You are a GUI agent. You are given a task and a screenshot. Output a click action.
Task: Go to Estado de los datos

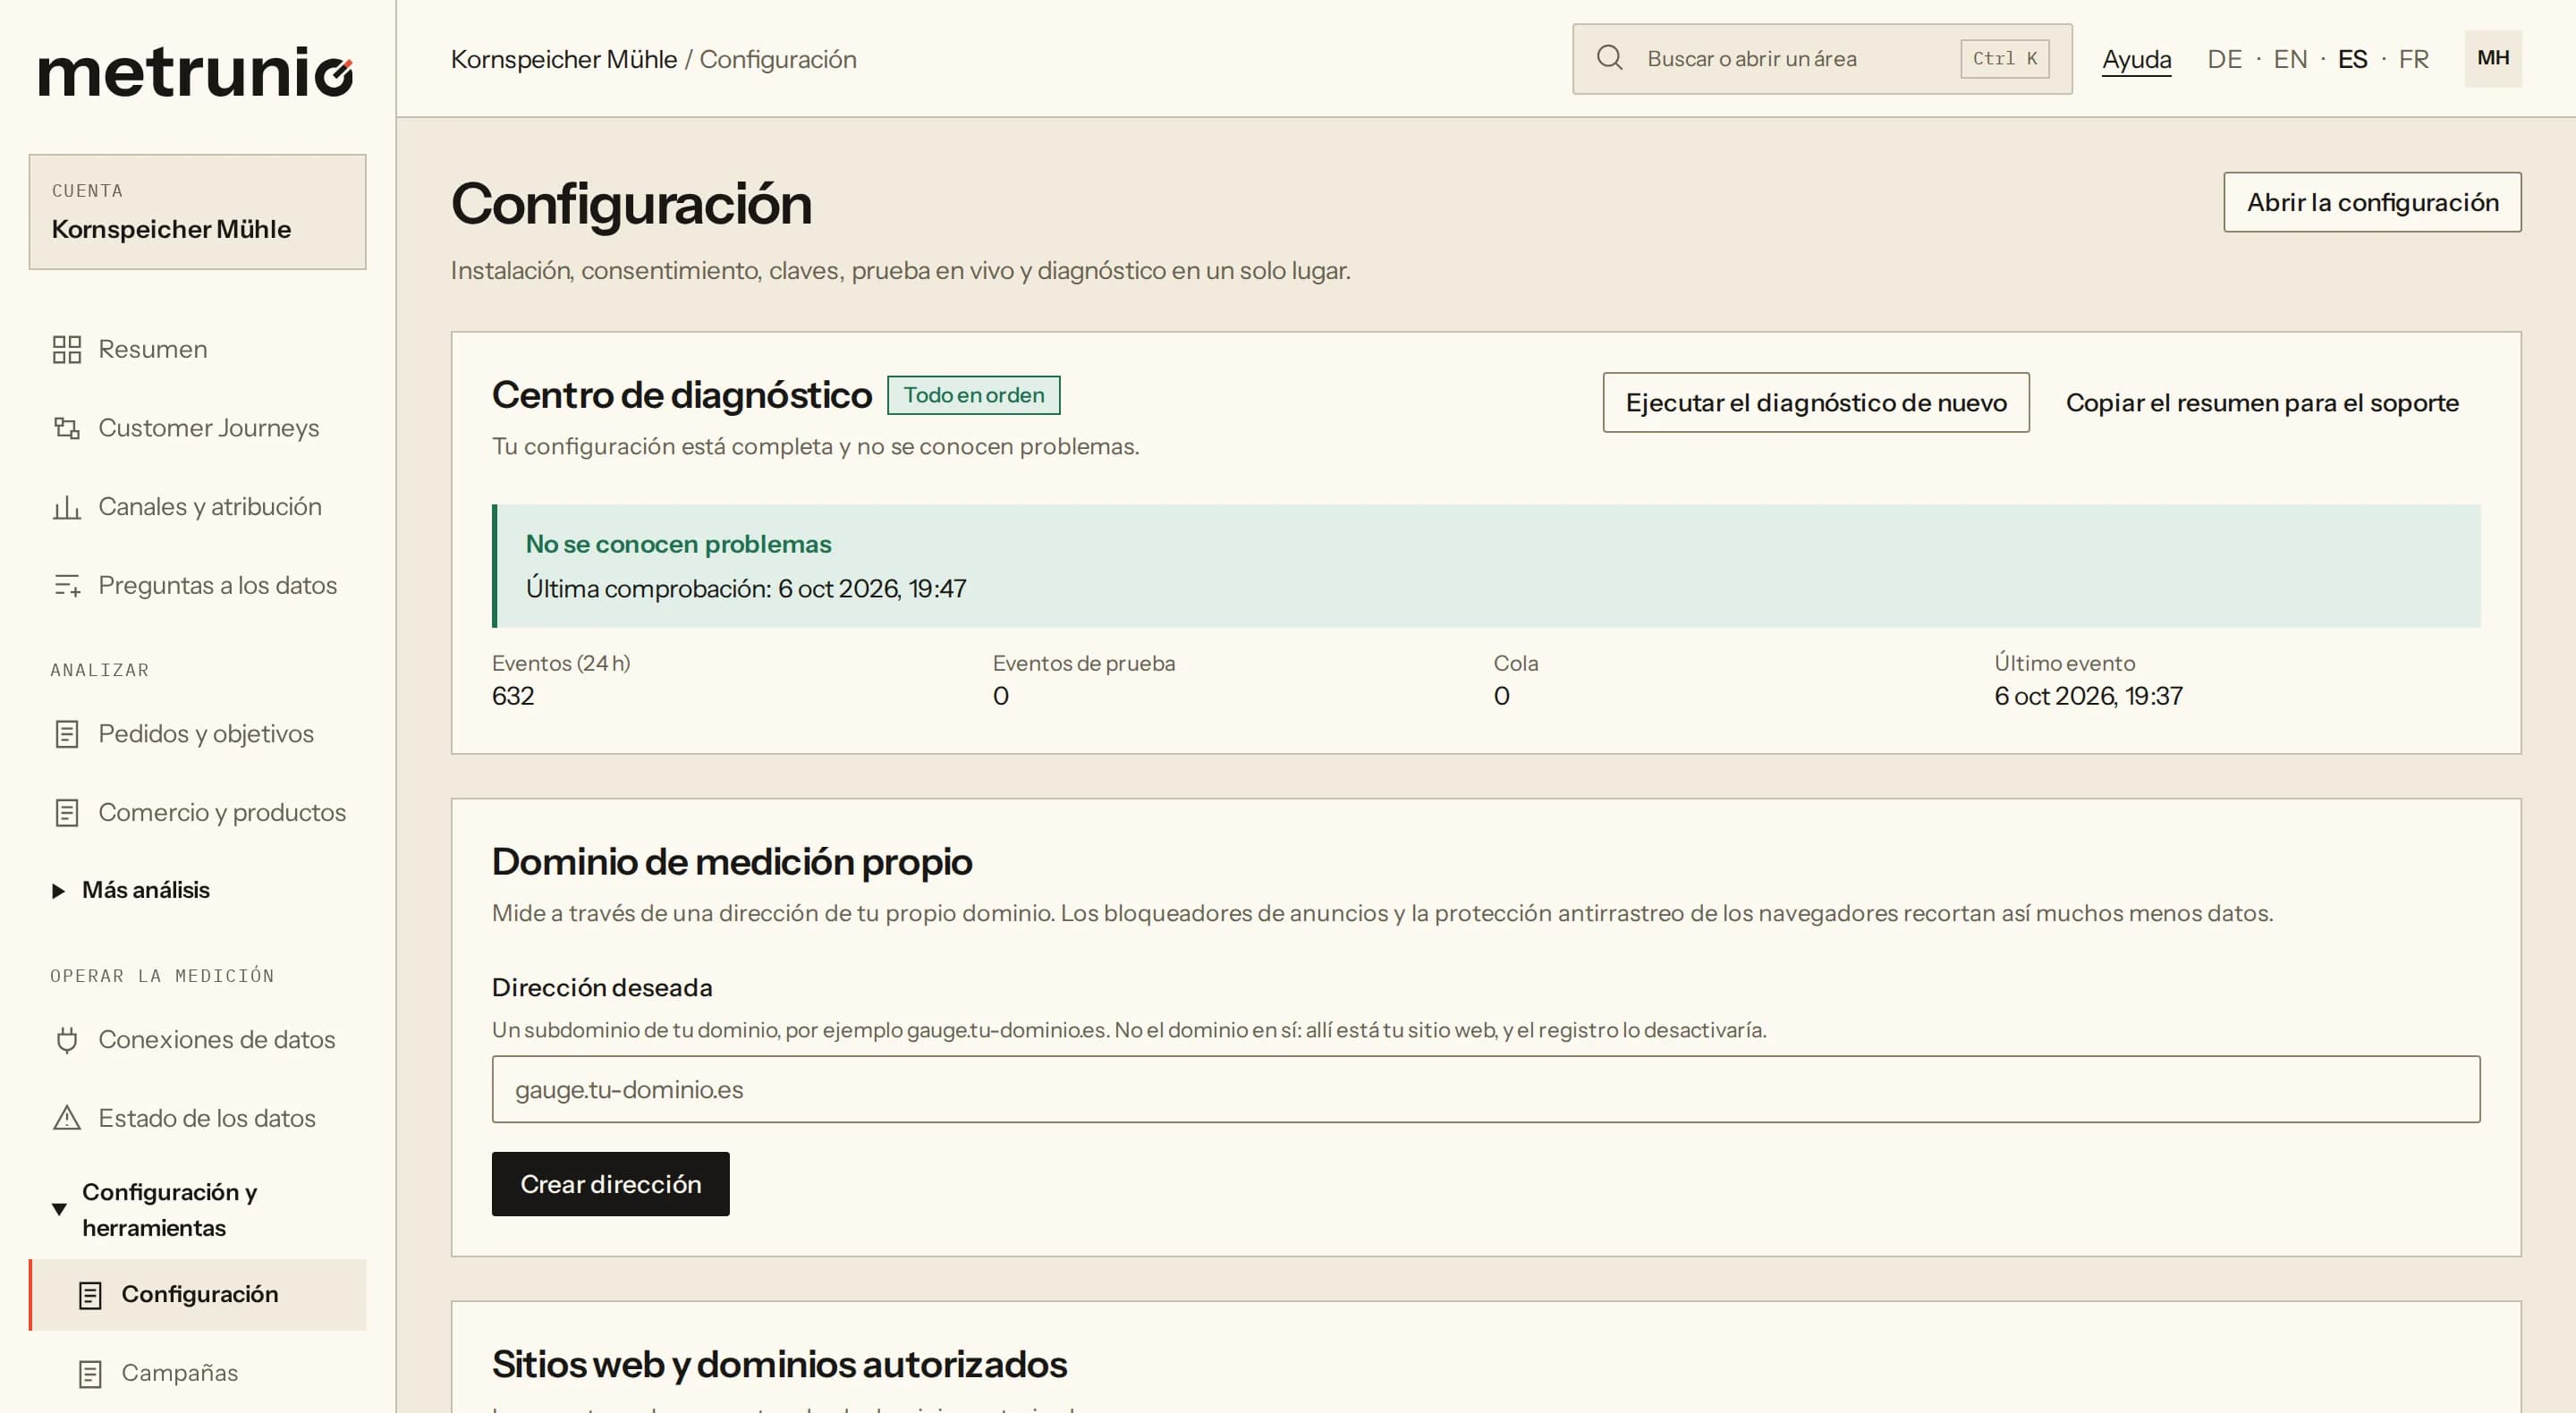pos(197,1118)
